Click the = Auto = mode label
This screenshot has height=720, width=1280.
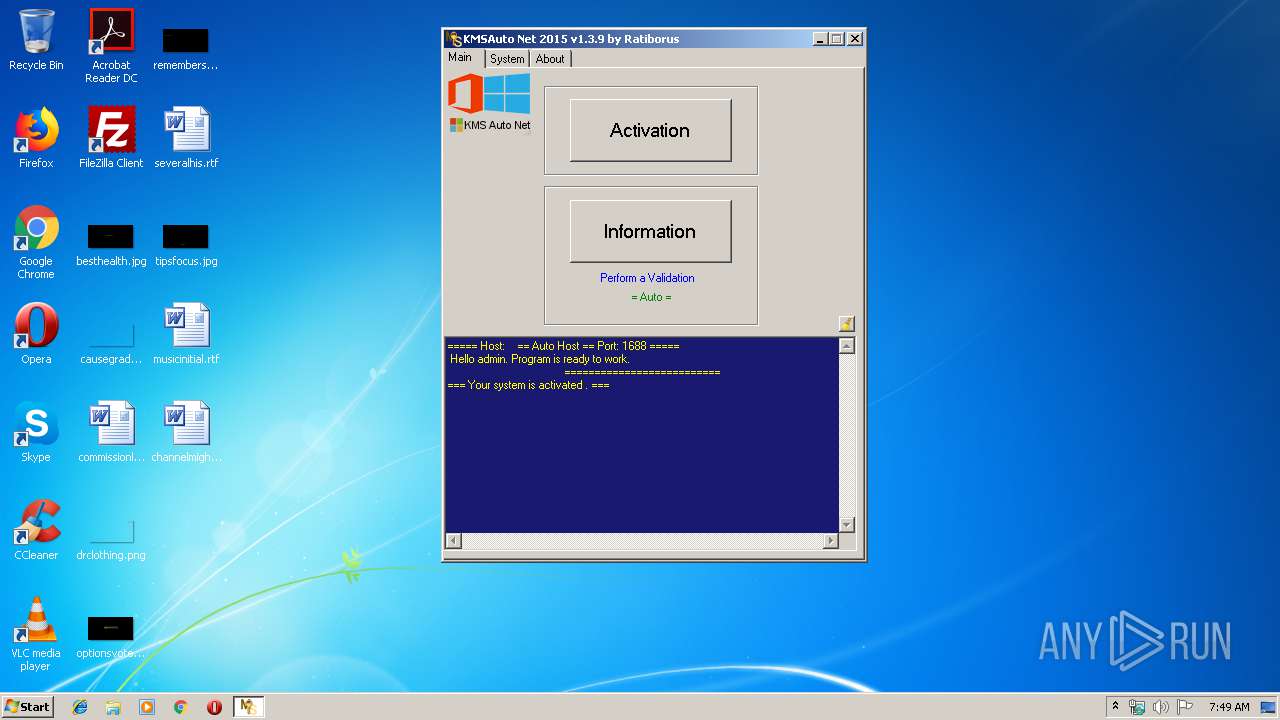click(651, 297)
